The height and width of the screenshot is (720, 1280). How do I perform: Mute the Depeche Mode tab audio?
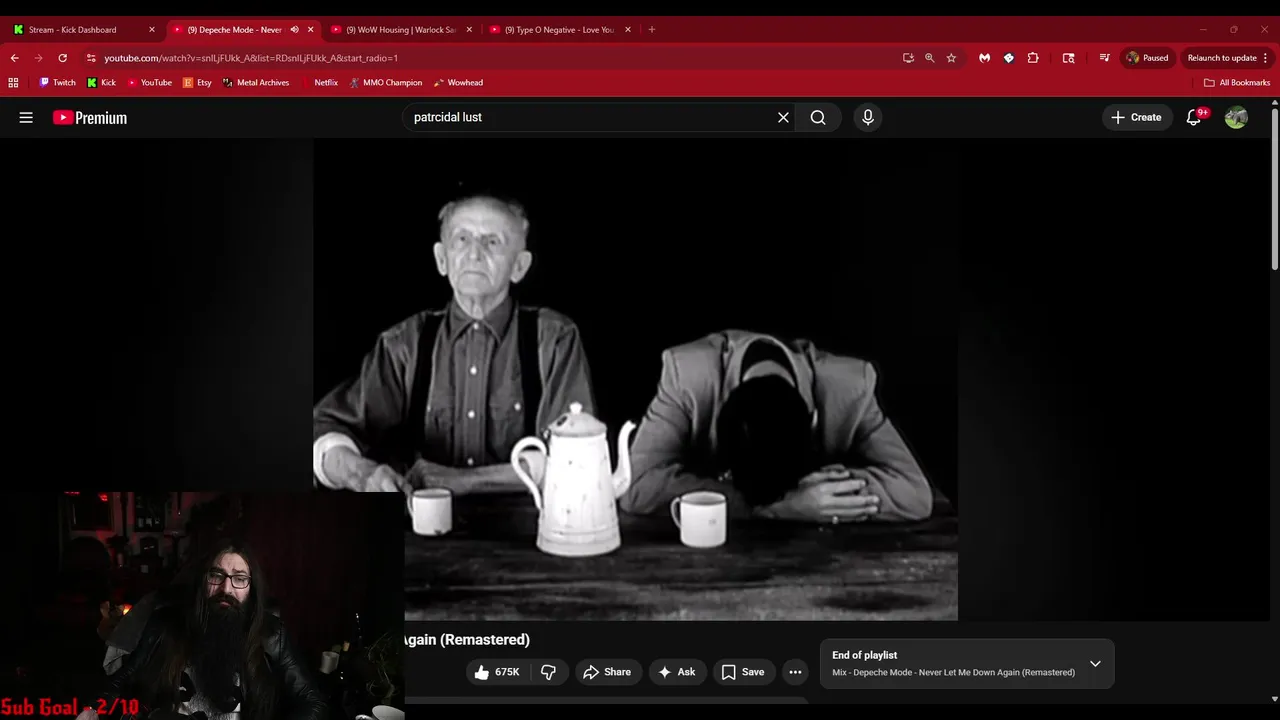click(294, 30)
